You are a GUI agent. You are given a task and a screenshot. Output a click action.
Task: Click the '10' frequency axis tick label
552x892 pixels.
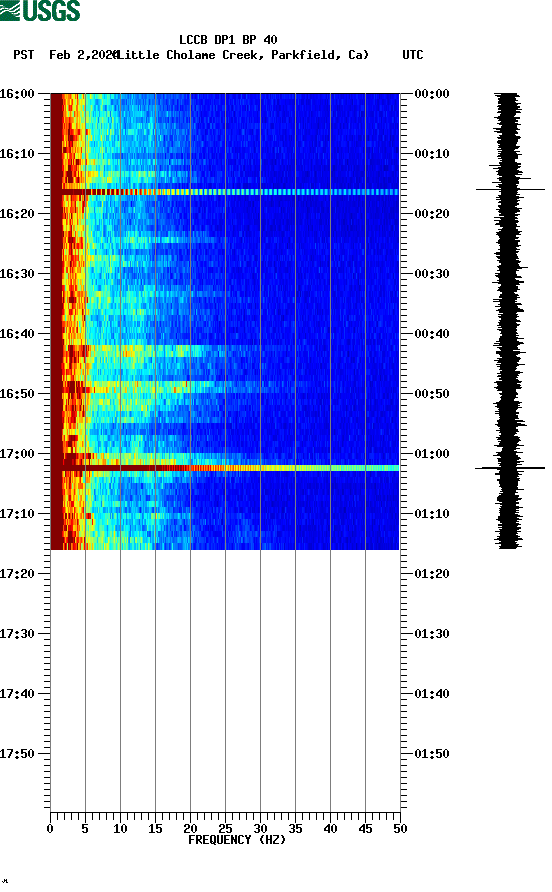click(120, 829)
